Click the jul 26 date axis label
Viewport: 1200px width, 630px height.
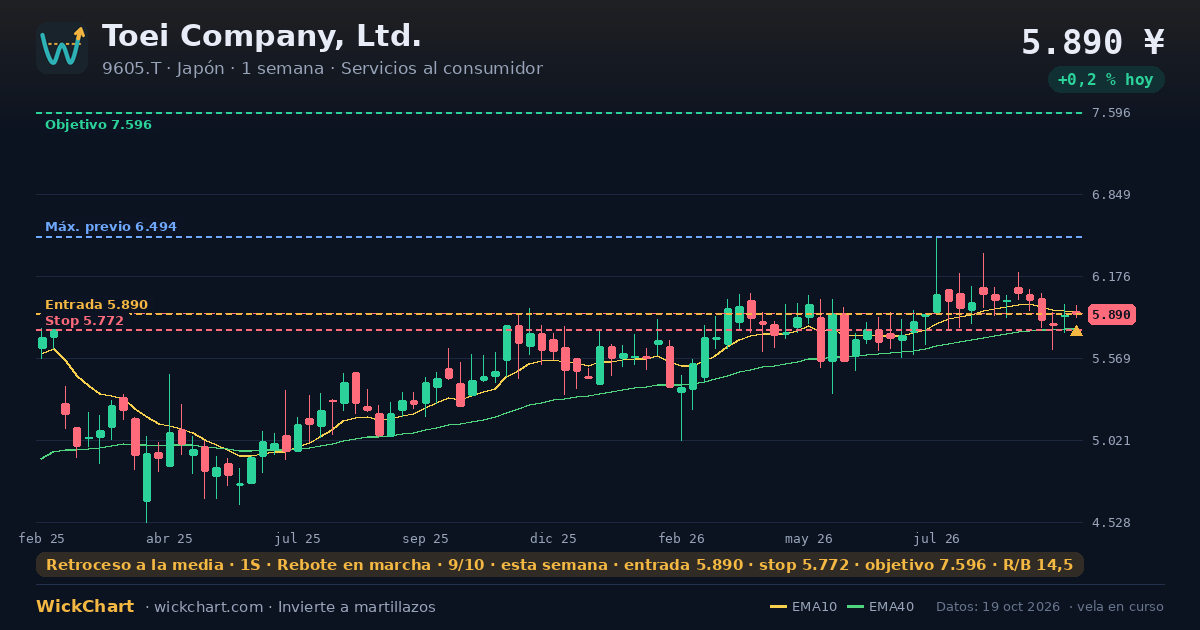pyautogui.click(x=937, y=539)
